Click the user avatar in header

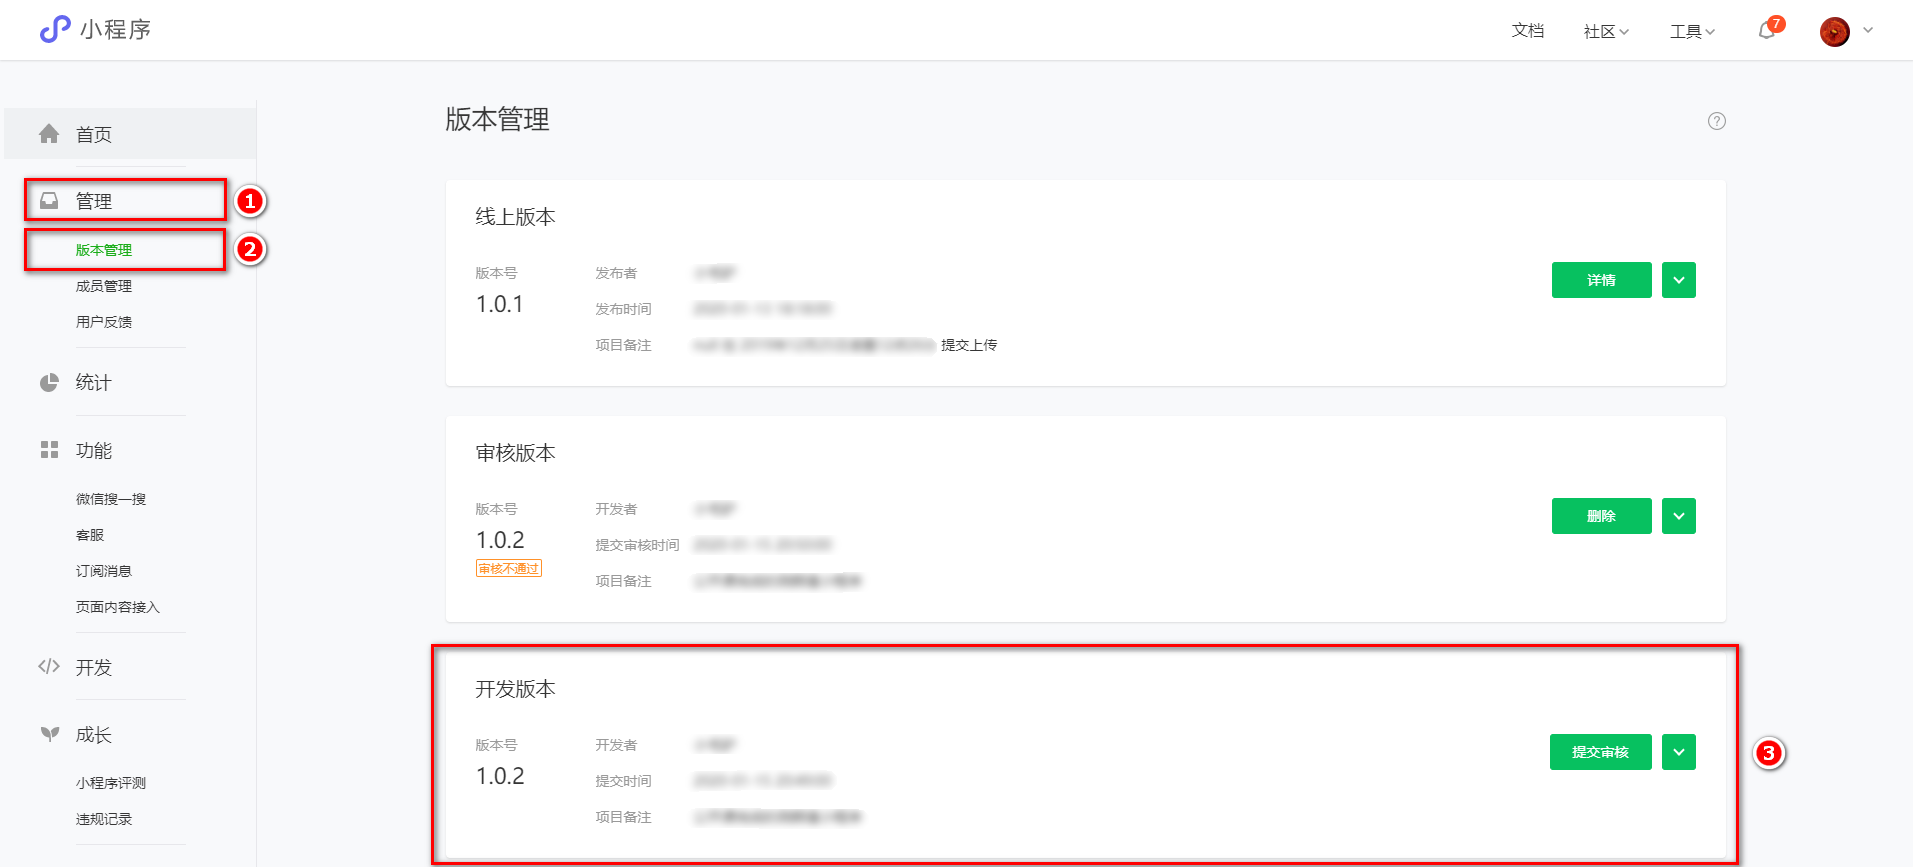point(1834,32)
